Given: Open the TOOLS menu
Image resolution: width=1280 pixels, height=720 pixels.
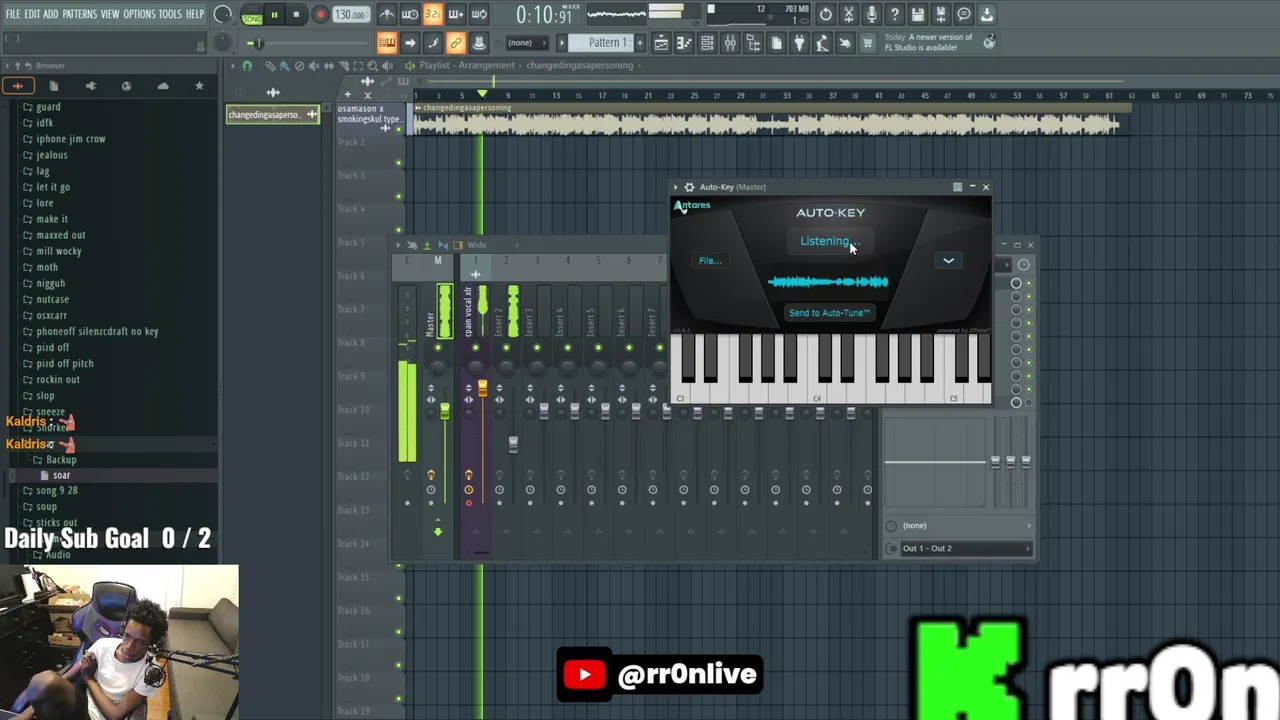Looking at the screenshot, I should pos(170,14).
